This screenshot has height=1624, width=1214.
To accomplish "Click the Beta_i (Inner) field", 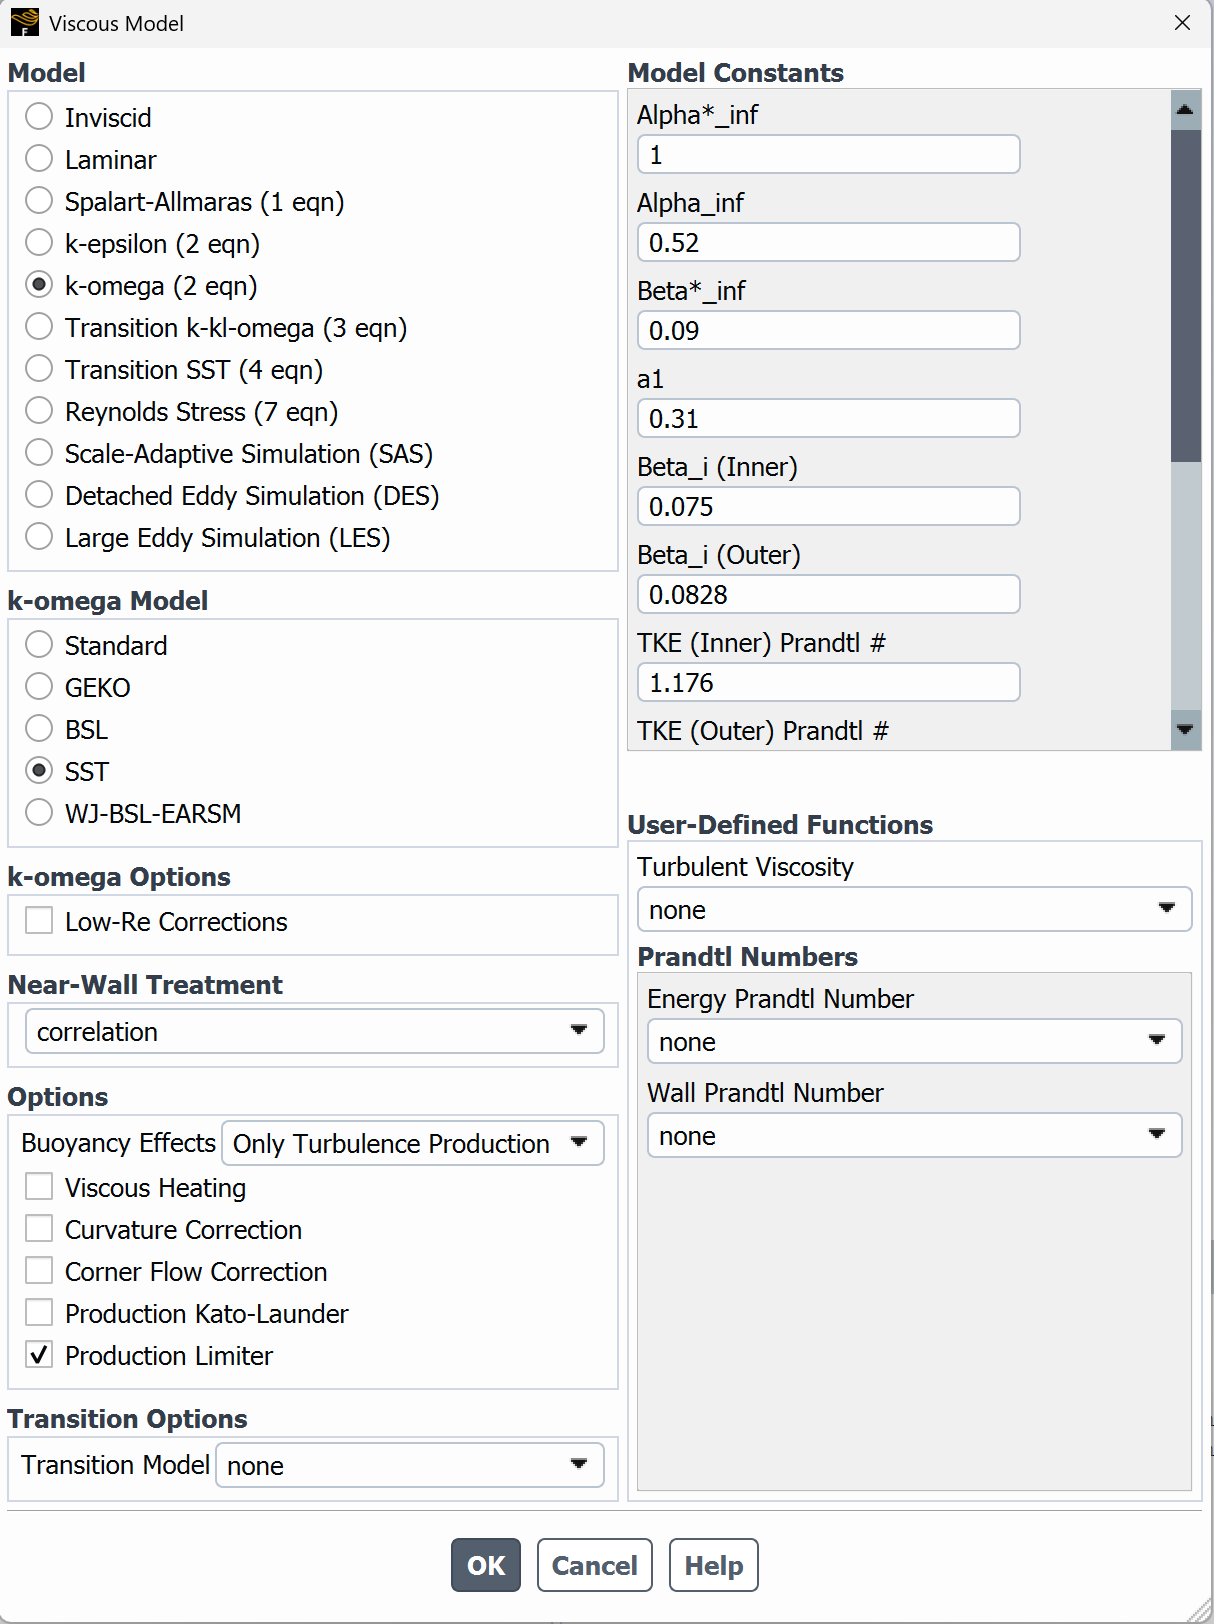I will tap(828, 506).
